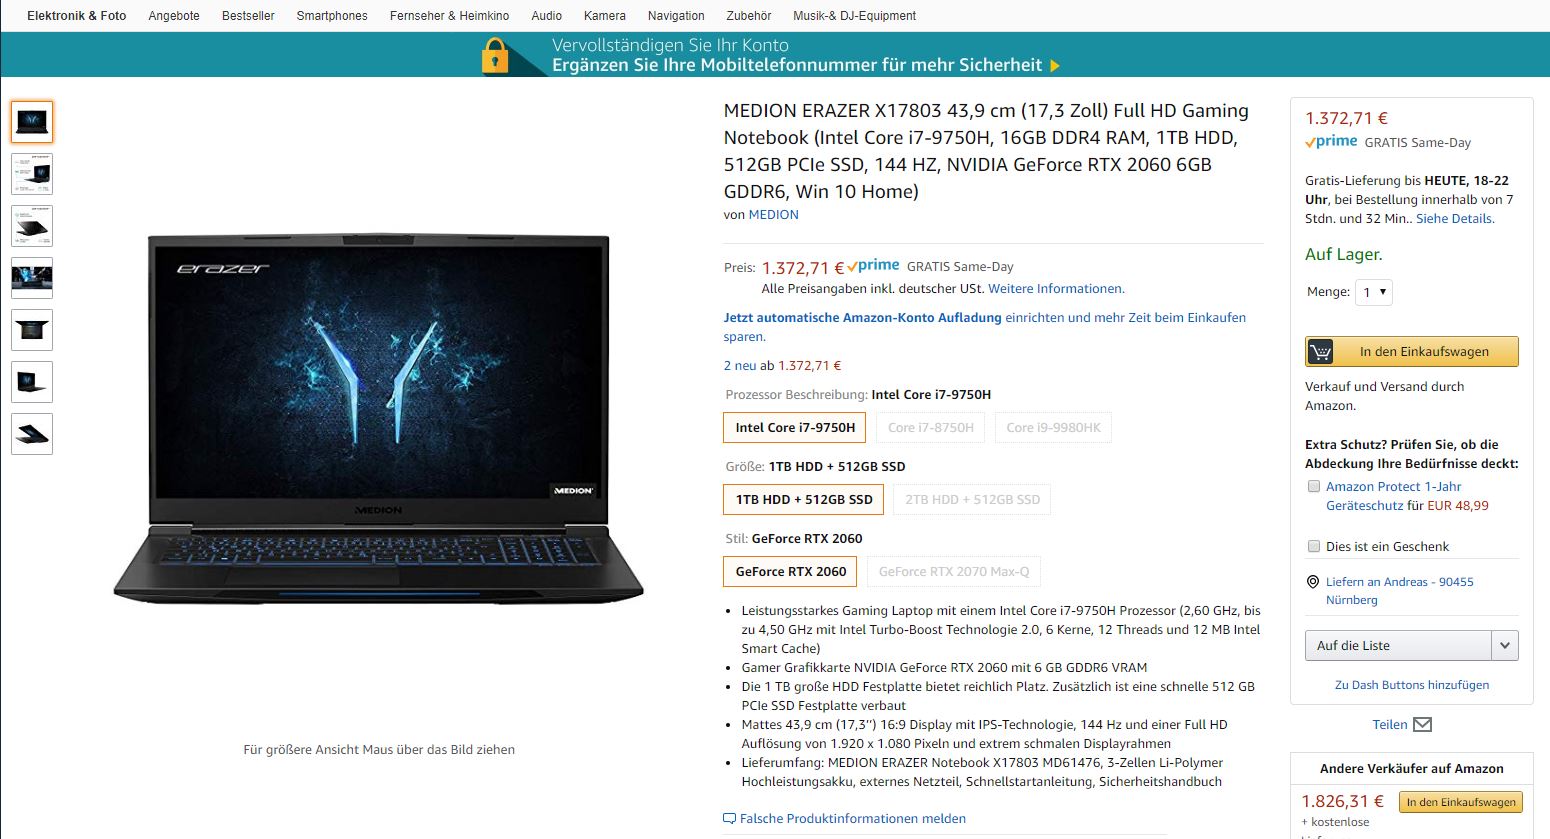Click the prime logo beside the price
This screenshot has width=1550, height=839.
[873, 266]
